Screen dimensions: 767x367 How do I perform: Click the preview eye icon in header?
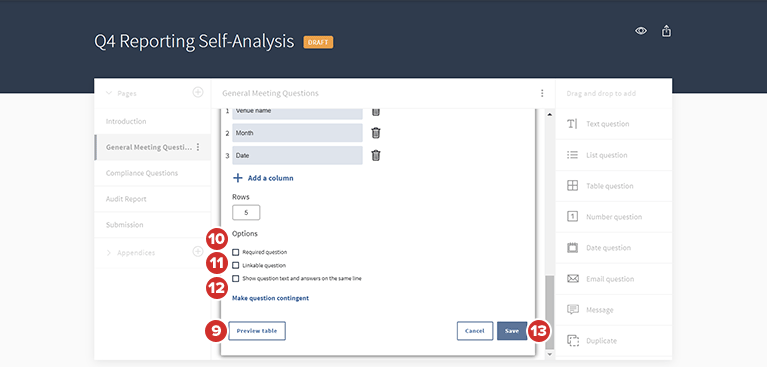point(641,31)
